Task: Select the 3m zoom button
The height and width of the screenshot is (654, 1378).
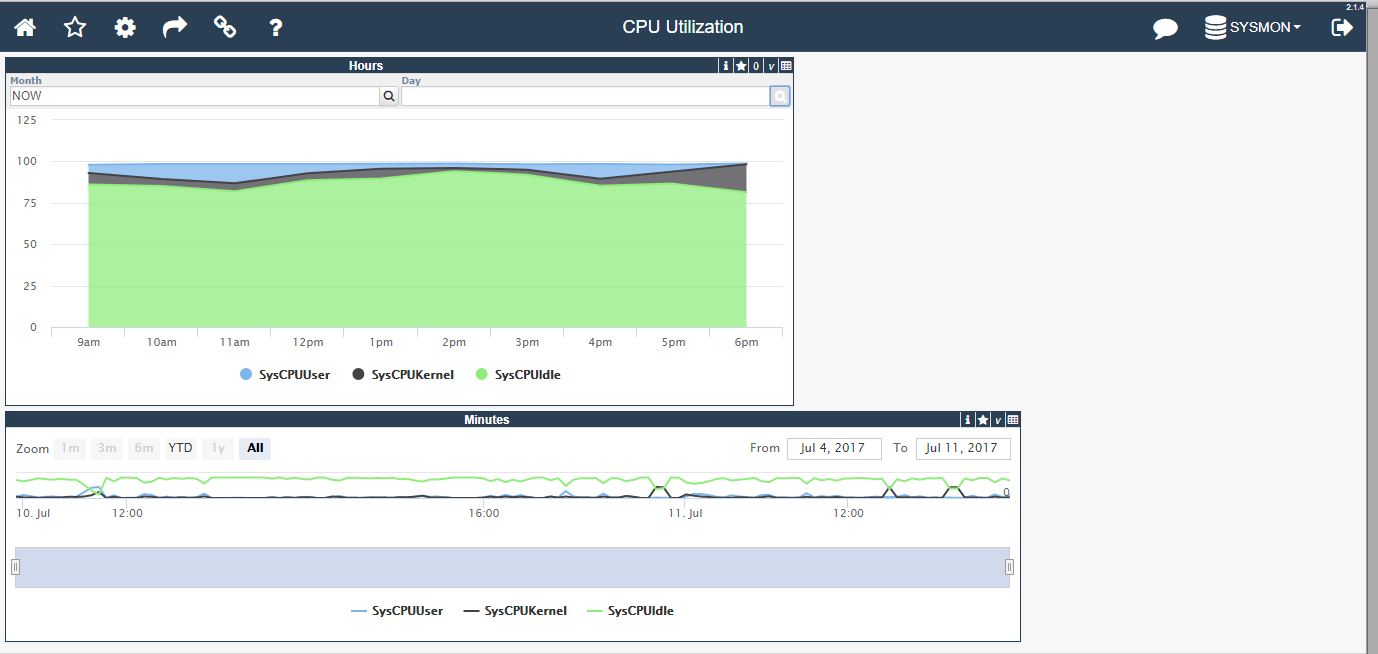Action: [x=107, y=448]
